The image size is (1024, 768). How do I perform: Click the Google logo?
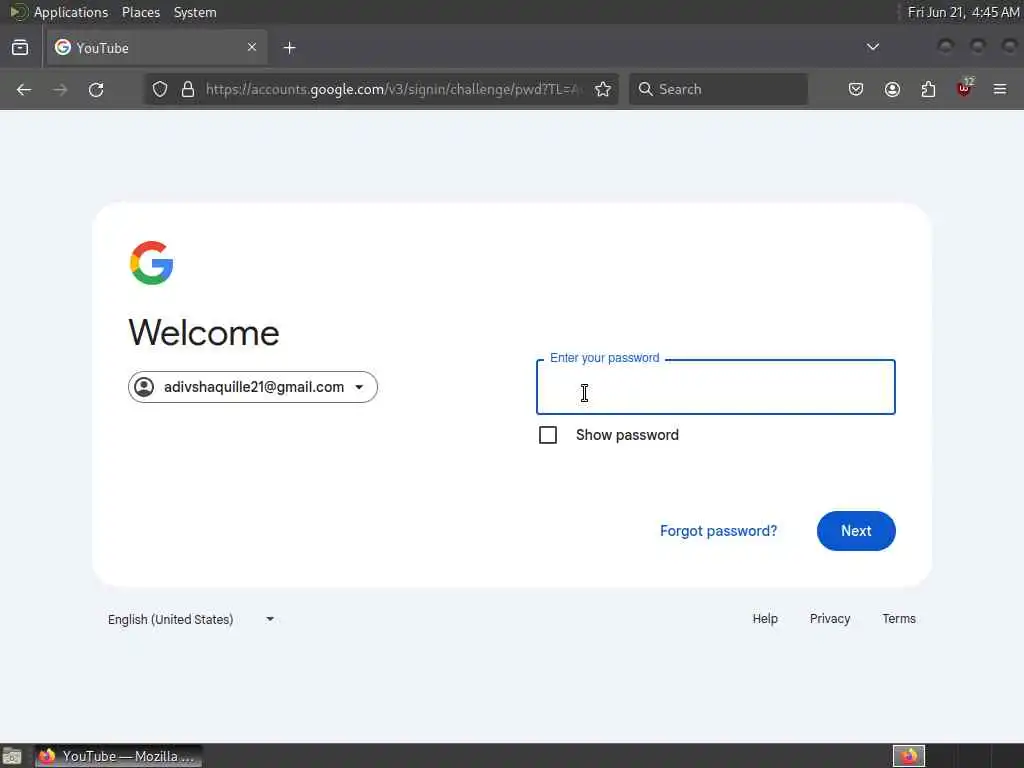point(152,263)
